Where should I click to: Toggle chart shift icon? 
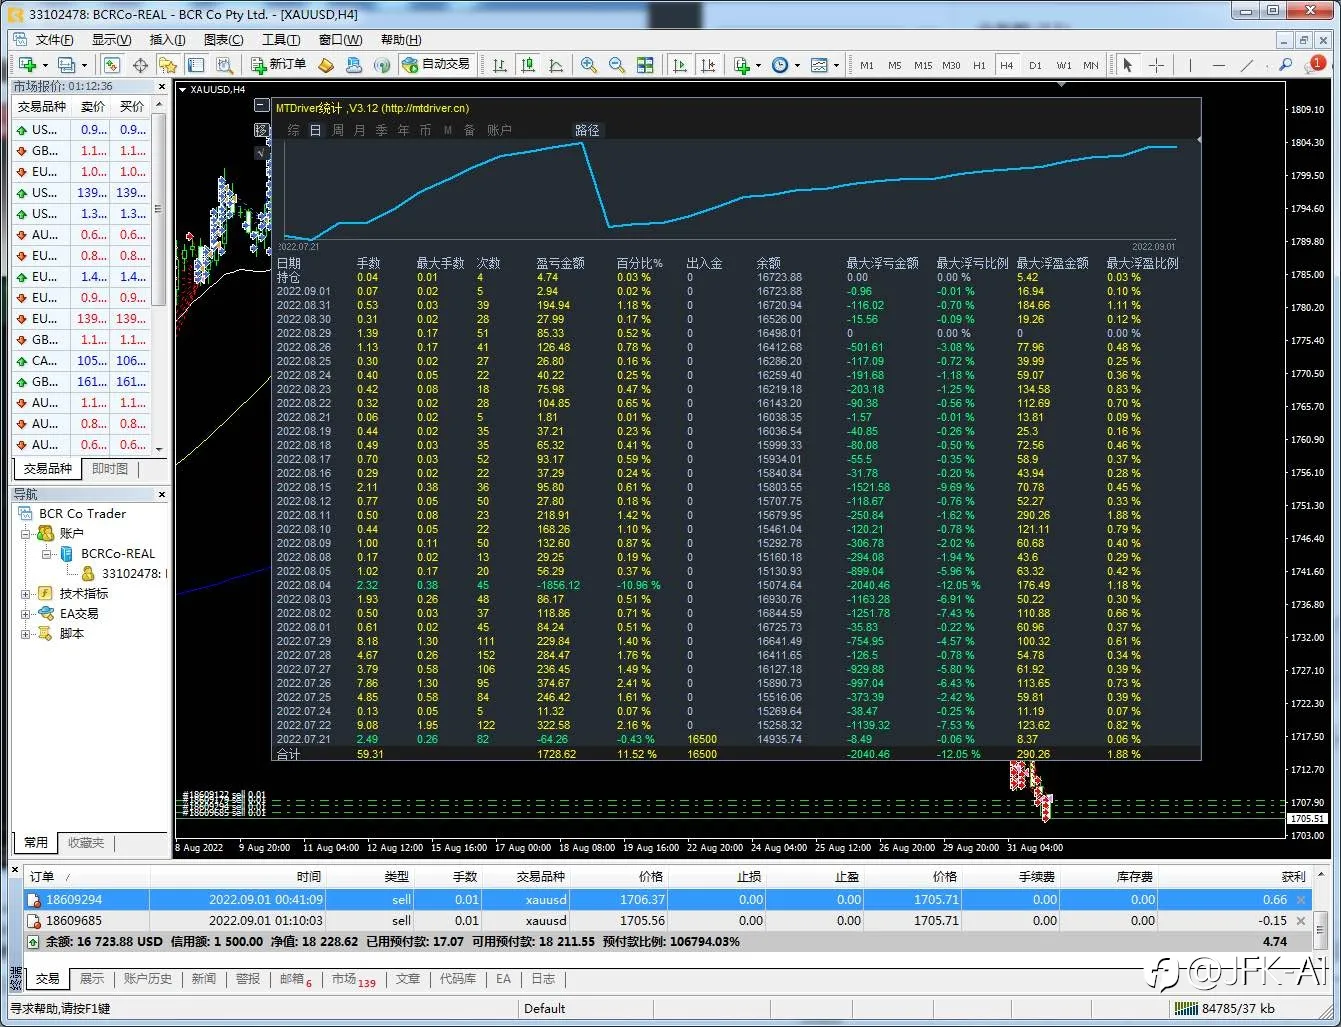(708, 65)
